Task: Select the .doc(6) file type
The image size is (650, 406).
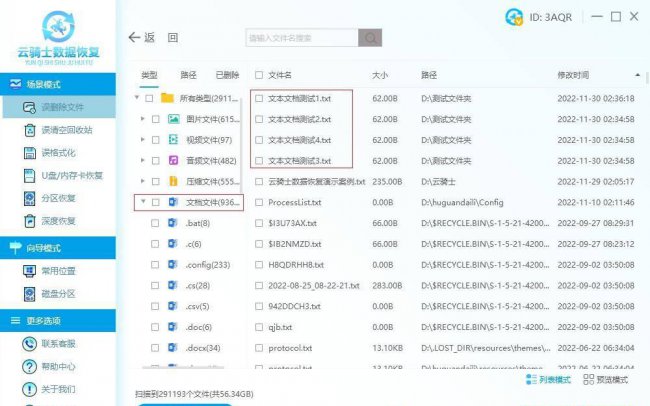Action: (x=198, y=327)
